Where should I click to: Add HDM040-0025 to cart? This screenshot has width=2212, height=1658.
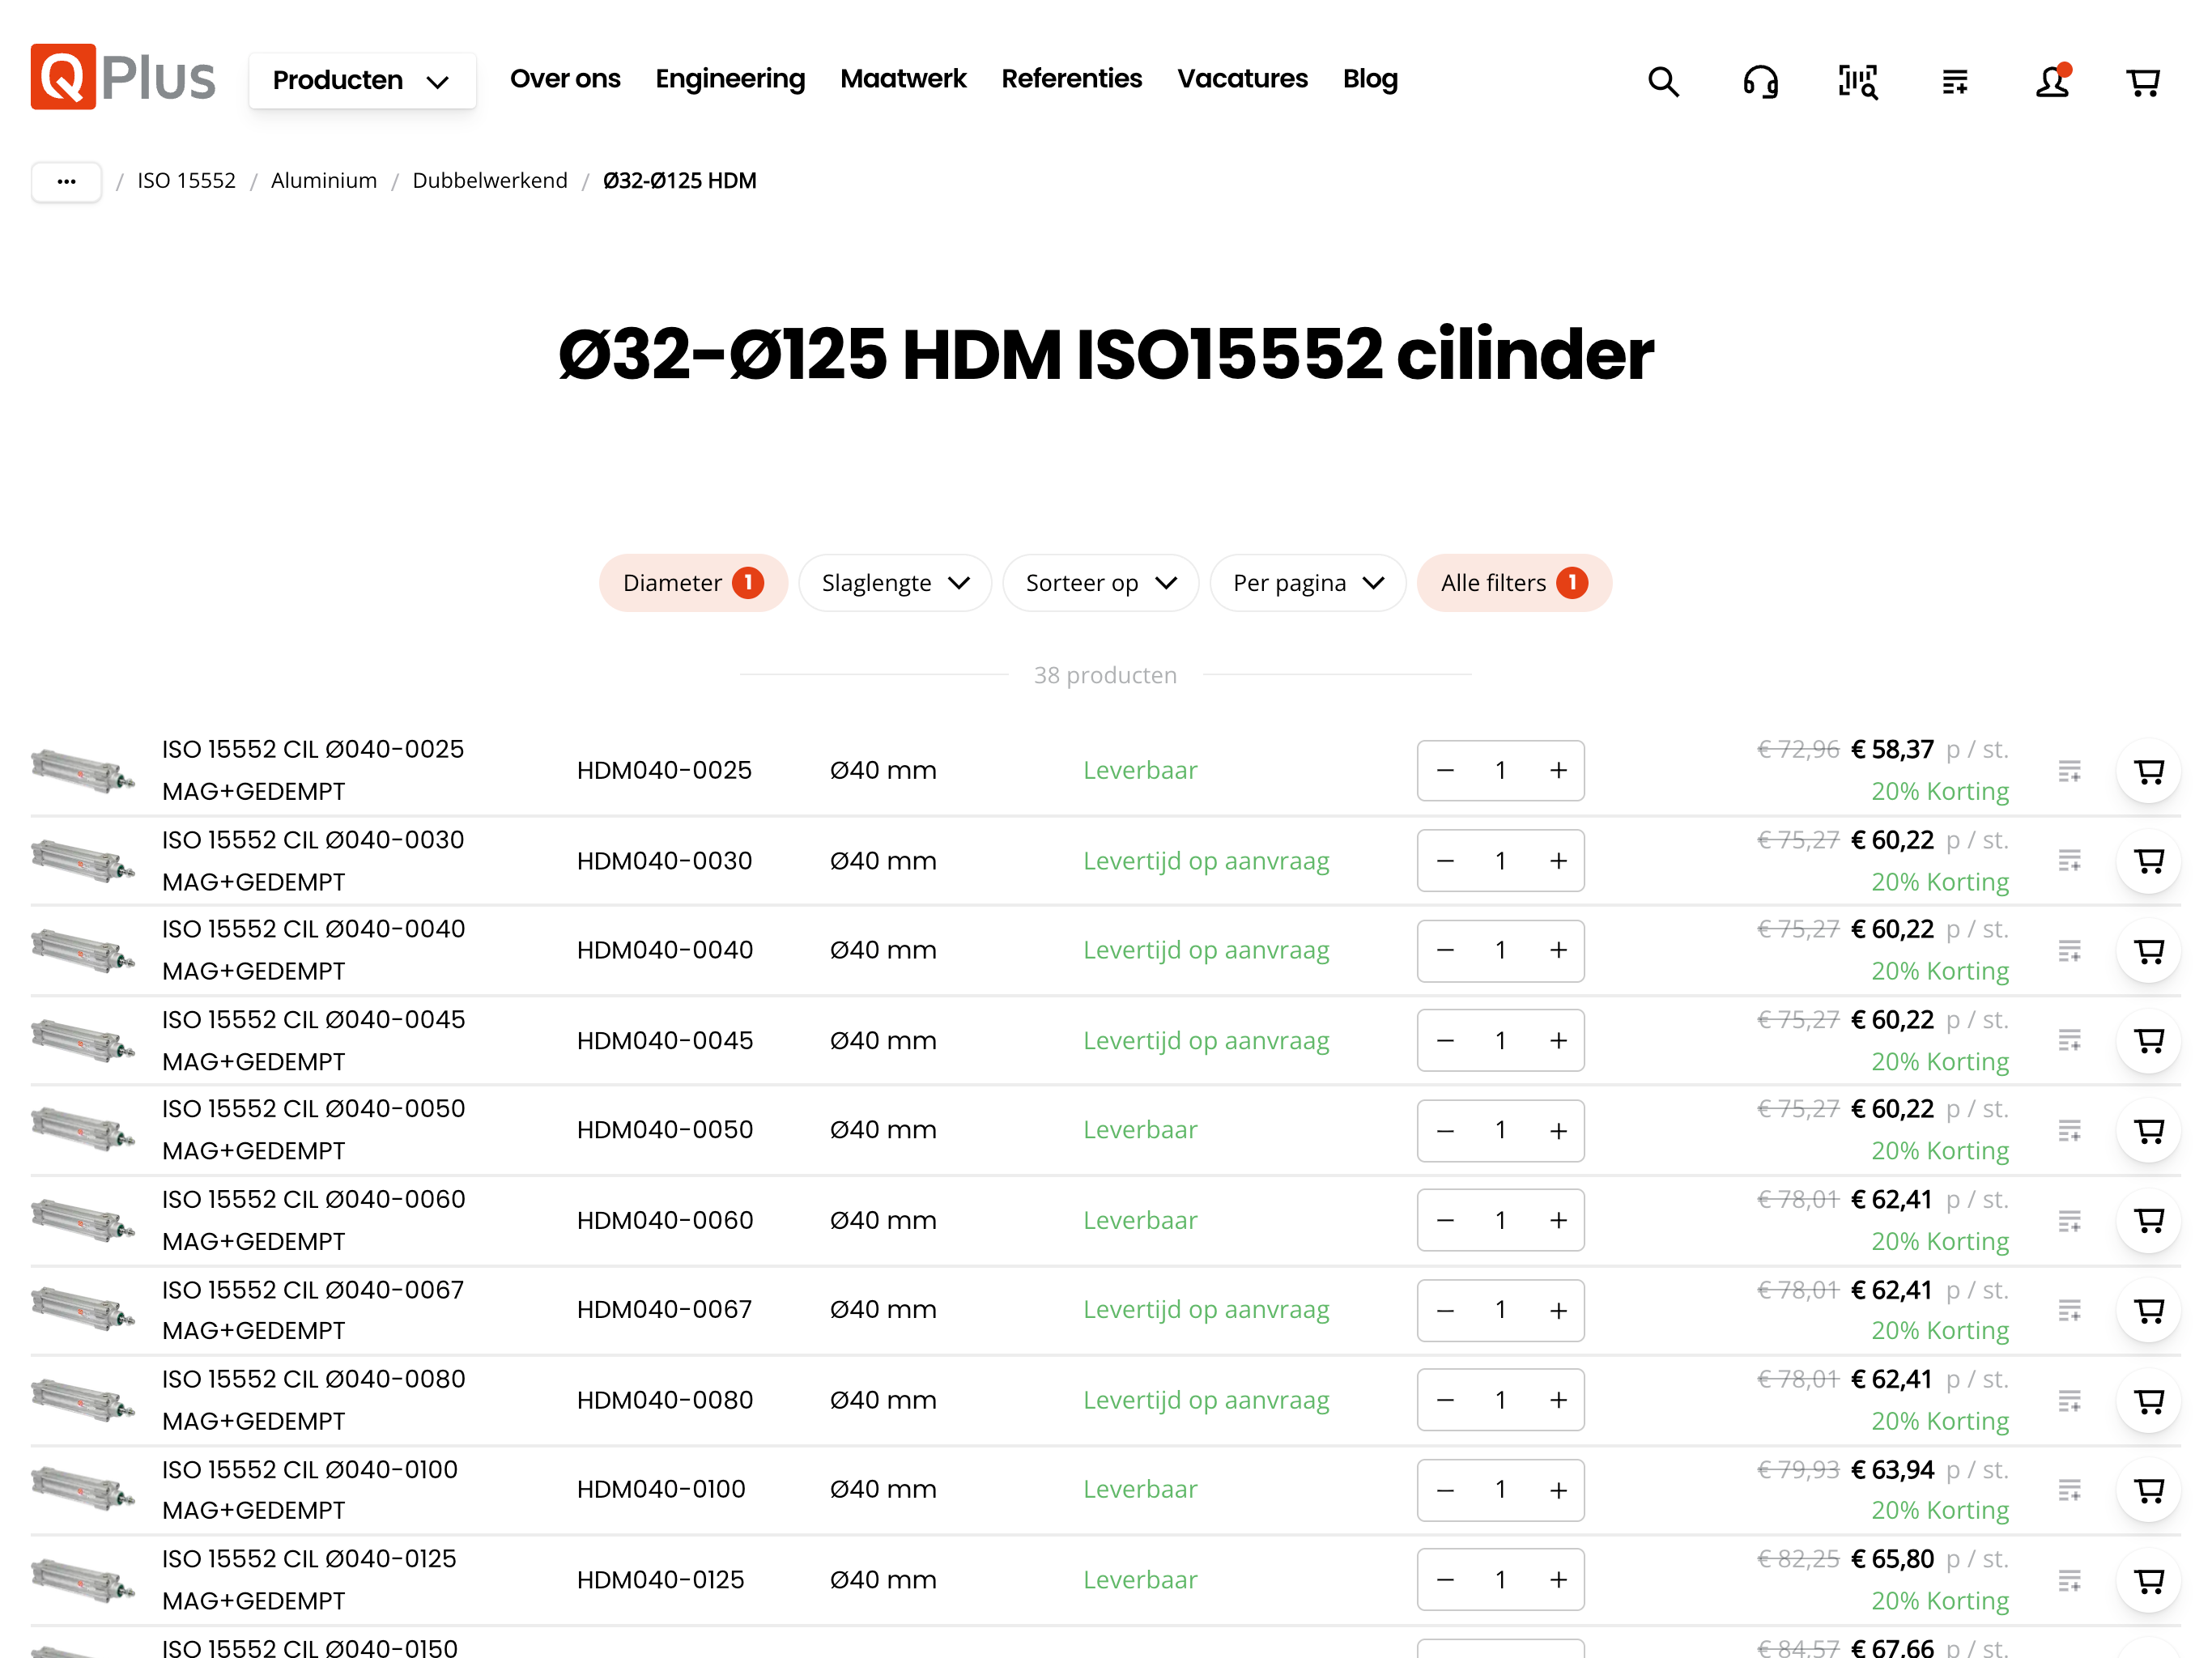(x=2148, y=771)
